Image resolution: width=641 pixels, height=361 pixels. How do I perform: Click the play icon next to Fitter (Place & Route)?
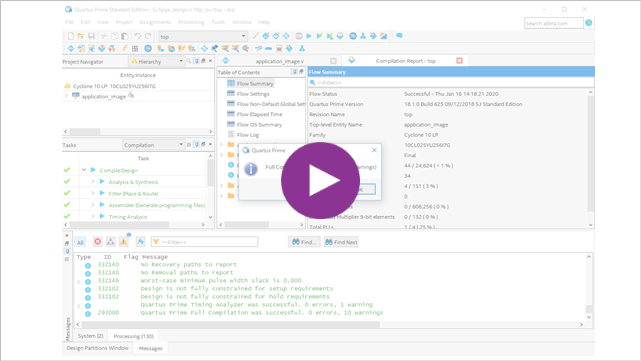click(102, 193)
